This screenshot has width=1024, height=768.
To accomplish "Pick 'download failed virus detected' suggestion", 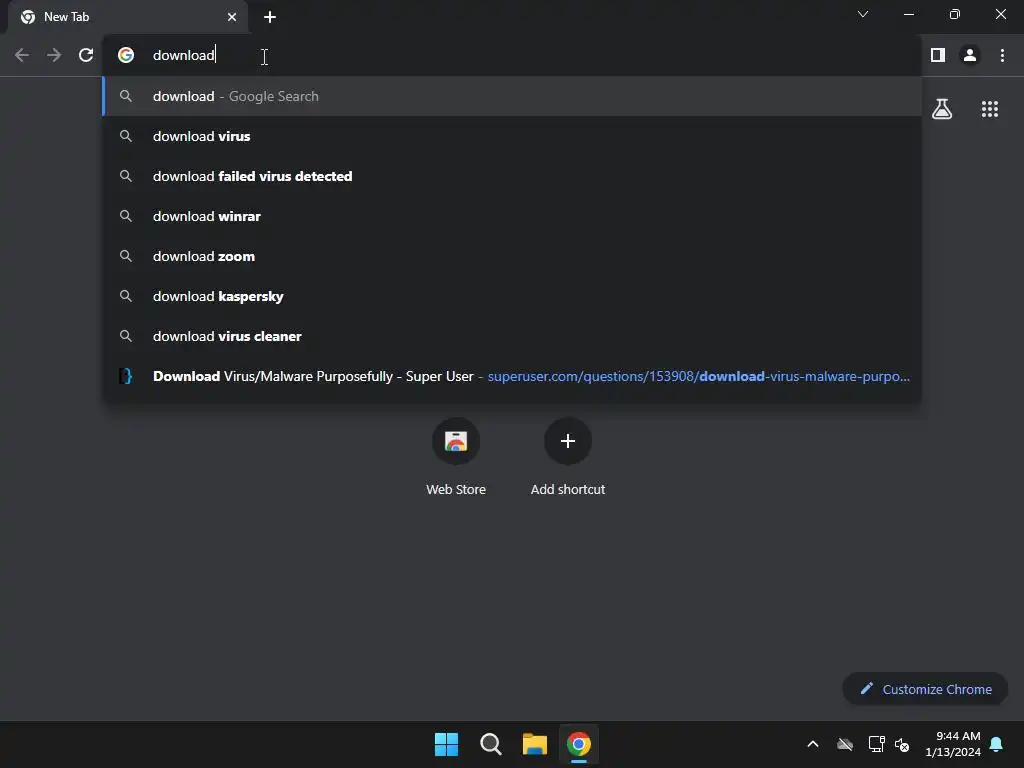I will (513, 176).
